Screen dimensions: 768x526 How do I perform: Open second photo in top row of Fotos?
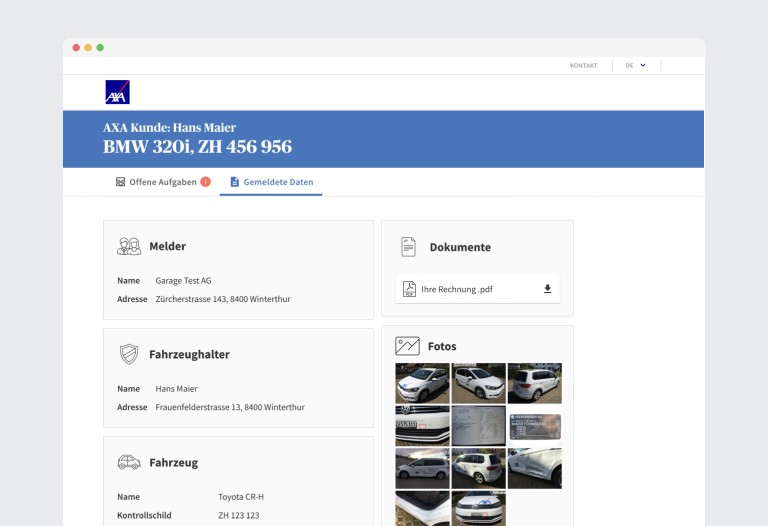click(x=479, y=383)
